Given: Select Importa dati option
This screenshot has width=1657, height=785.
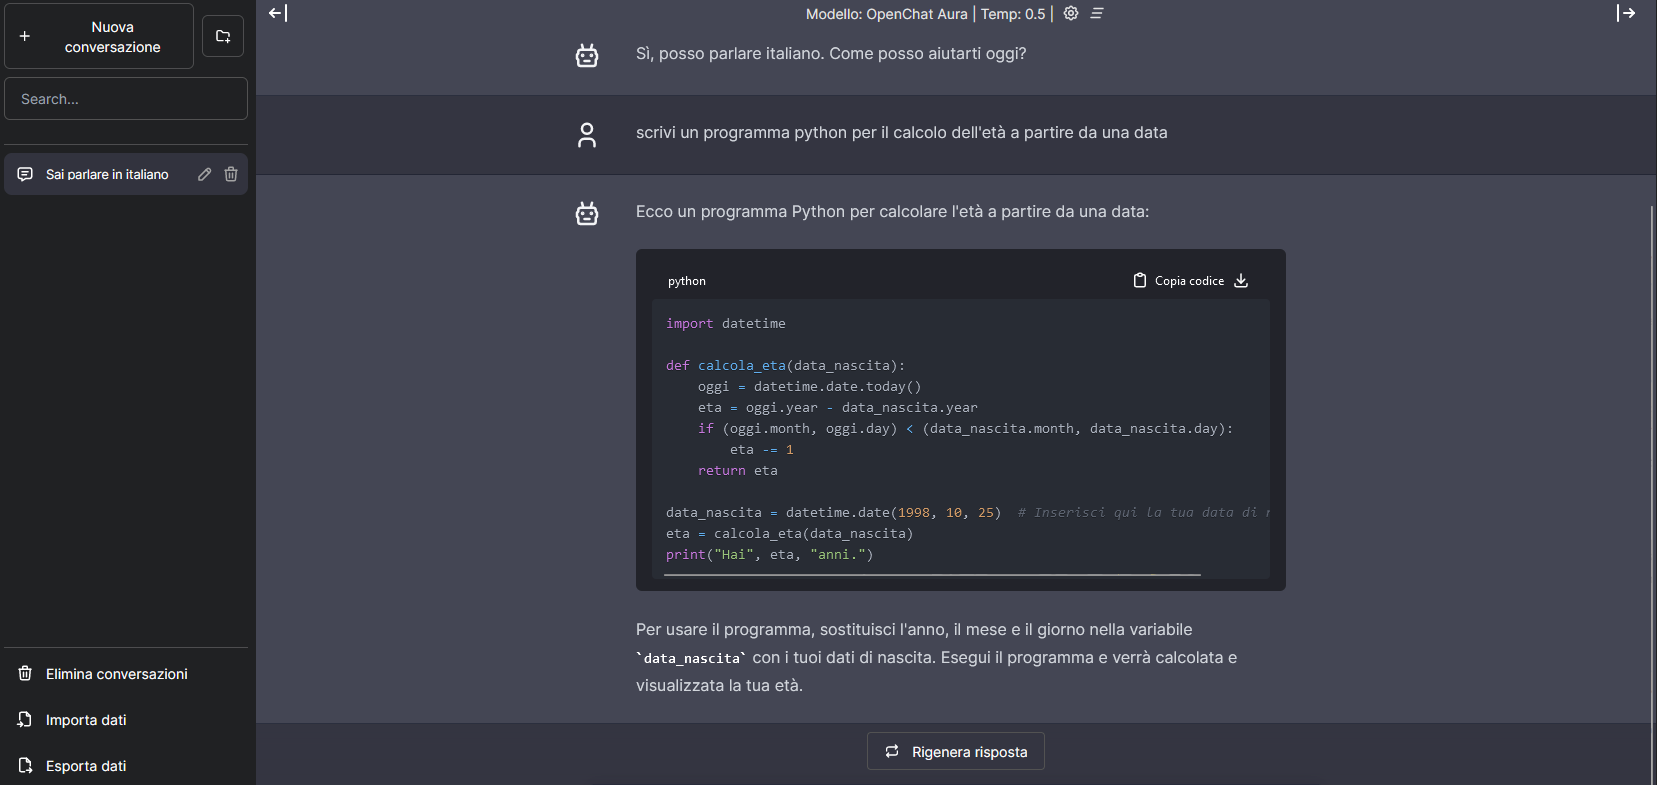Looking at the screenshot, I should [x=86, y=720].
